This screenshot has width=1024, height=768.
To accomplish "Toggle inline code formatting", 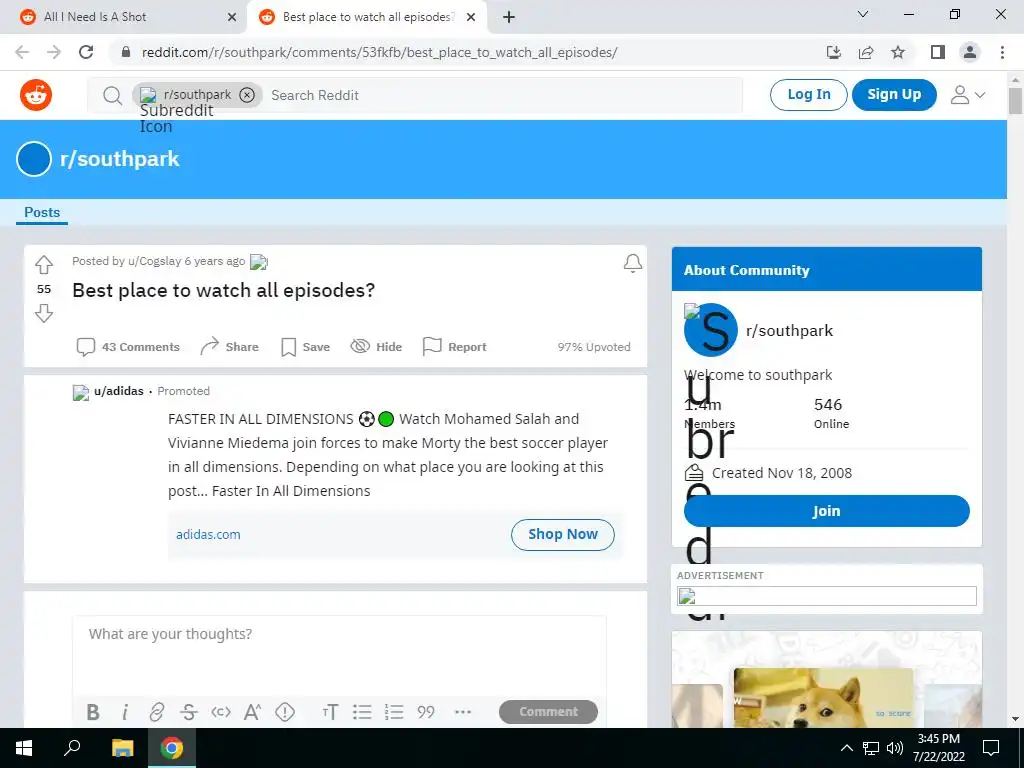I will pyautogui.click(x=221, y=712).
